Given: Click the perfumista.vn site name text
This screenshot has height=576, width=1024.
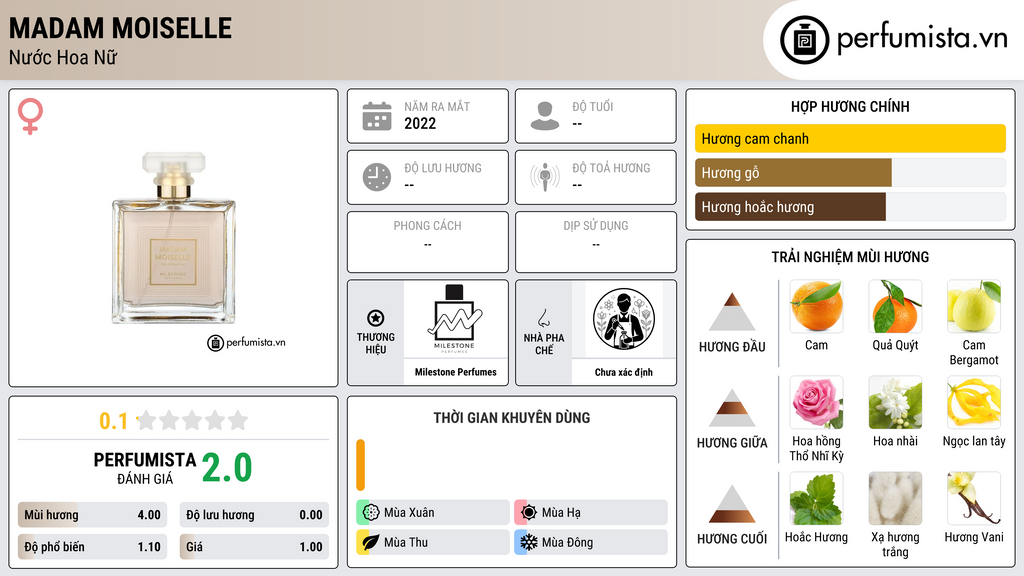Looking at the screenshot, I should tap(922, 38).
